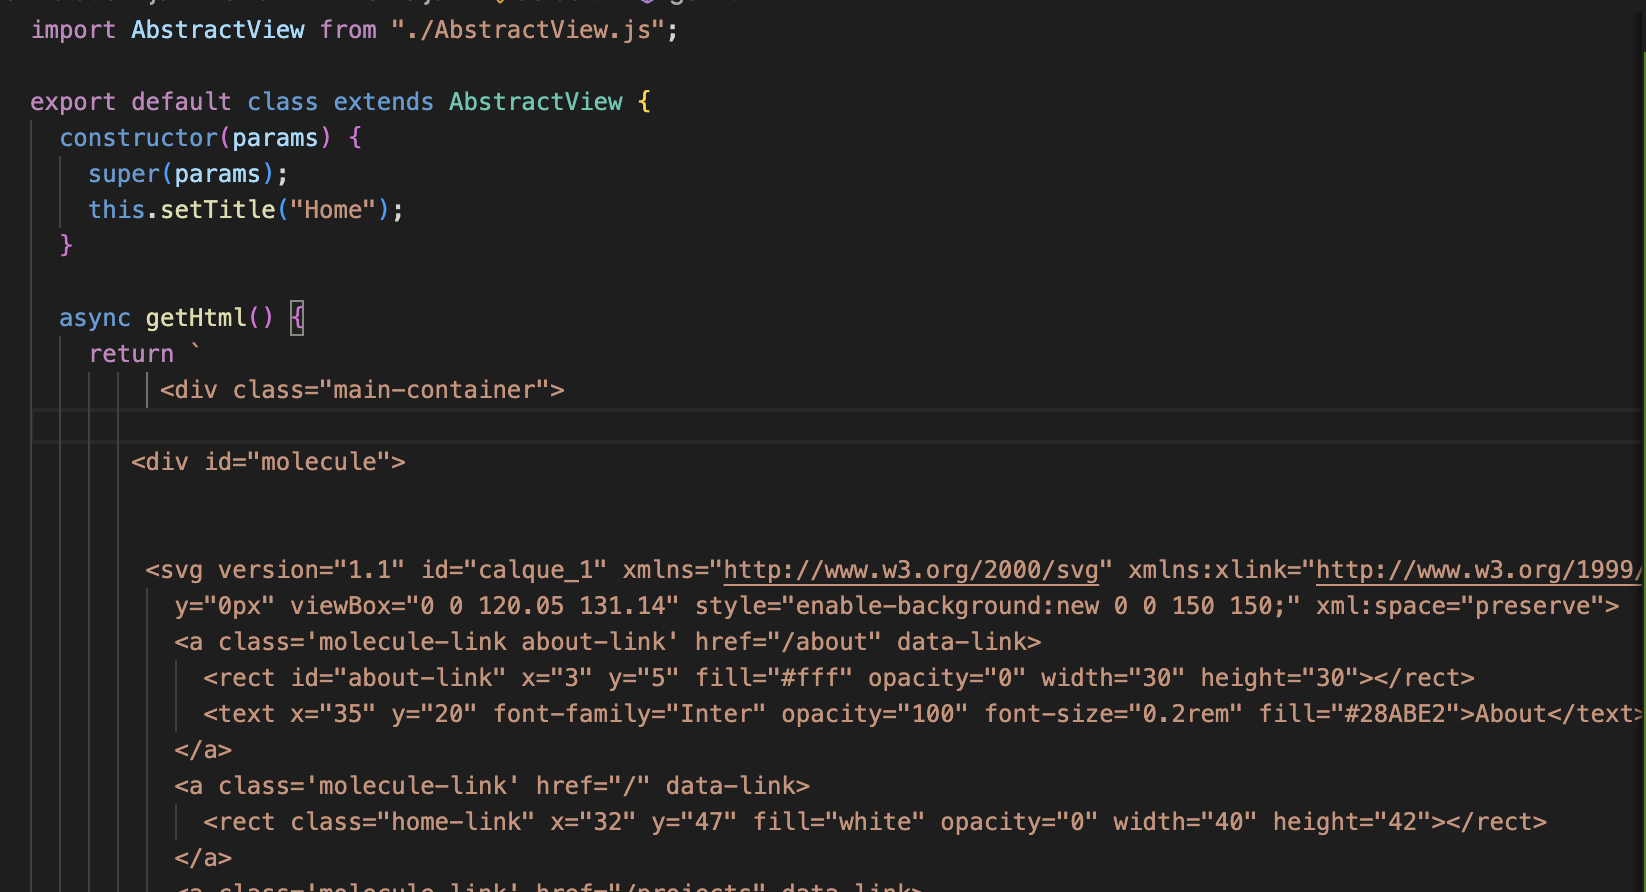1646x892 pixels.
Task: Click the href="/about" attribute
Action: [788, 642]
